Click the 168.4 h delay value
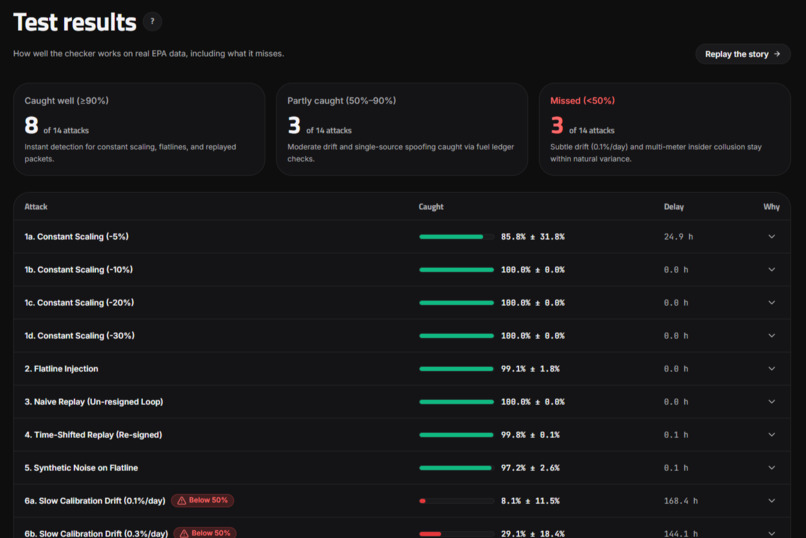This screenshot has height=538, width=806. [681, 501]
